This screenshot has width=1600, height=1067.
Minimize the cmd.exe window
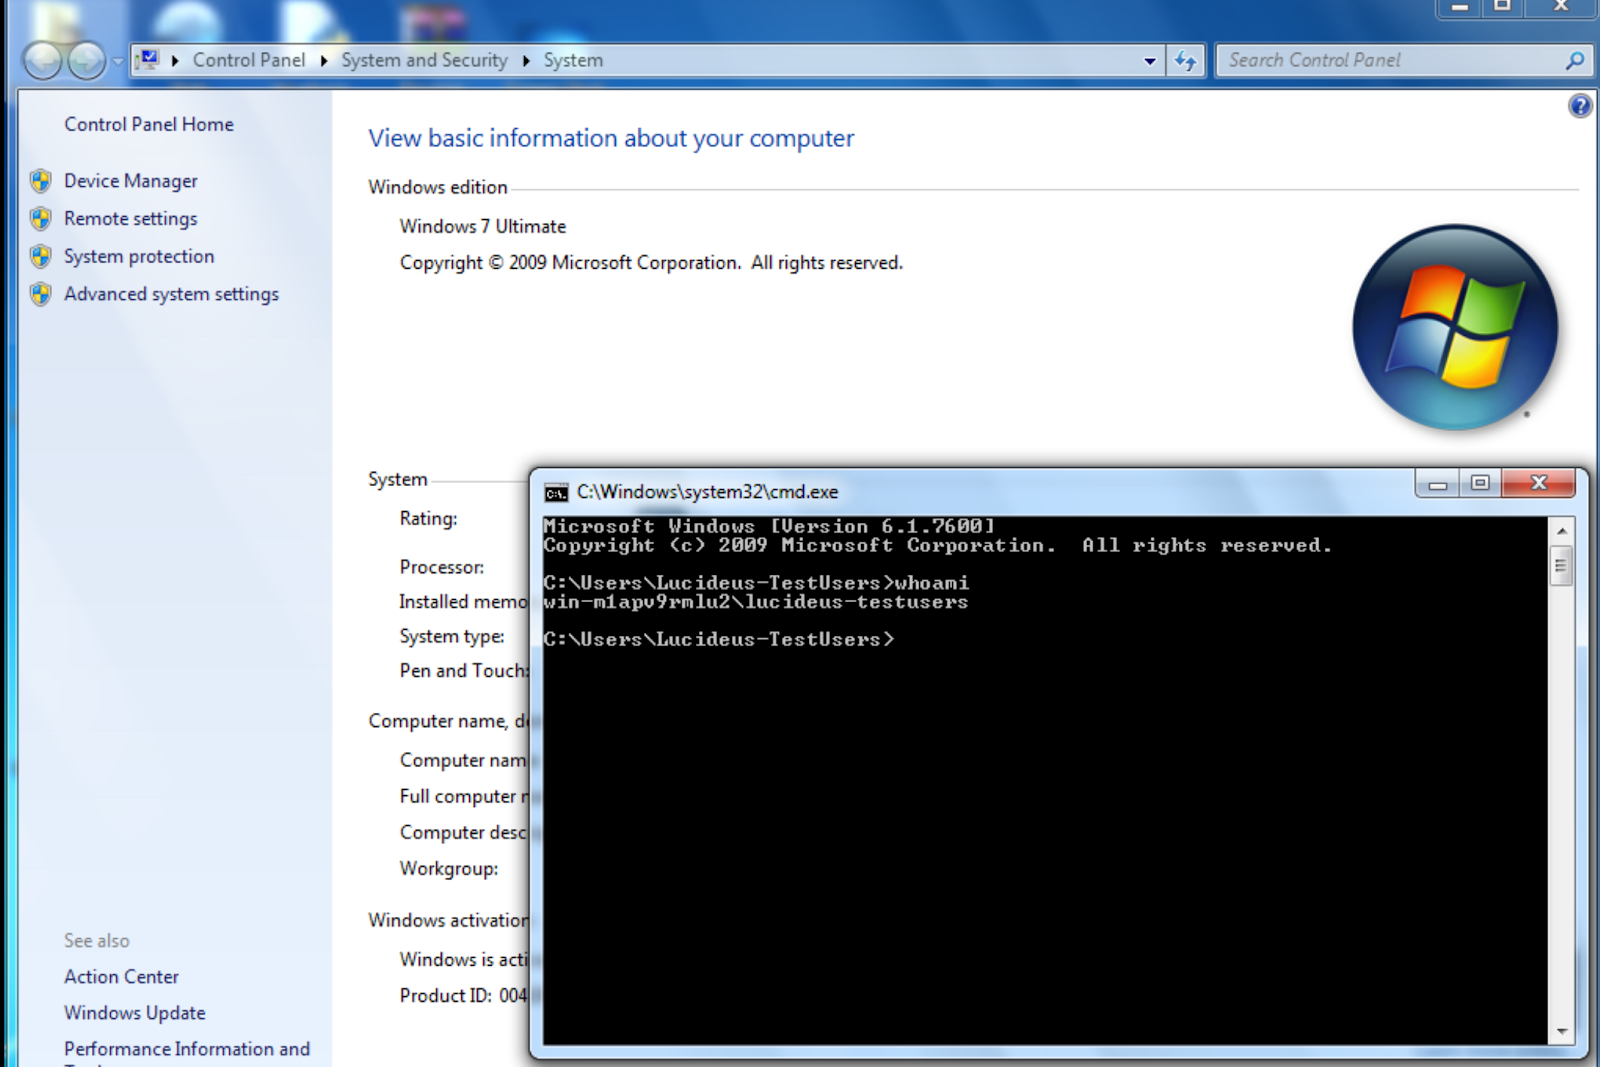pyautogui.click(x=1438, y=484)
